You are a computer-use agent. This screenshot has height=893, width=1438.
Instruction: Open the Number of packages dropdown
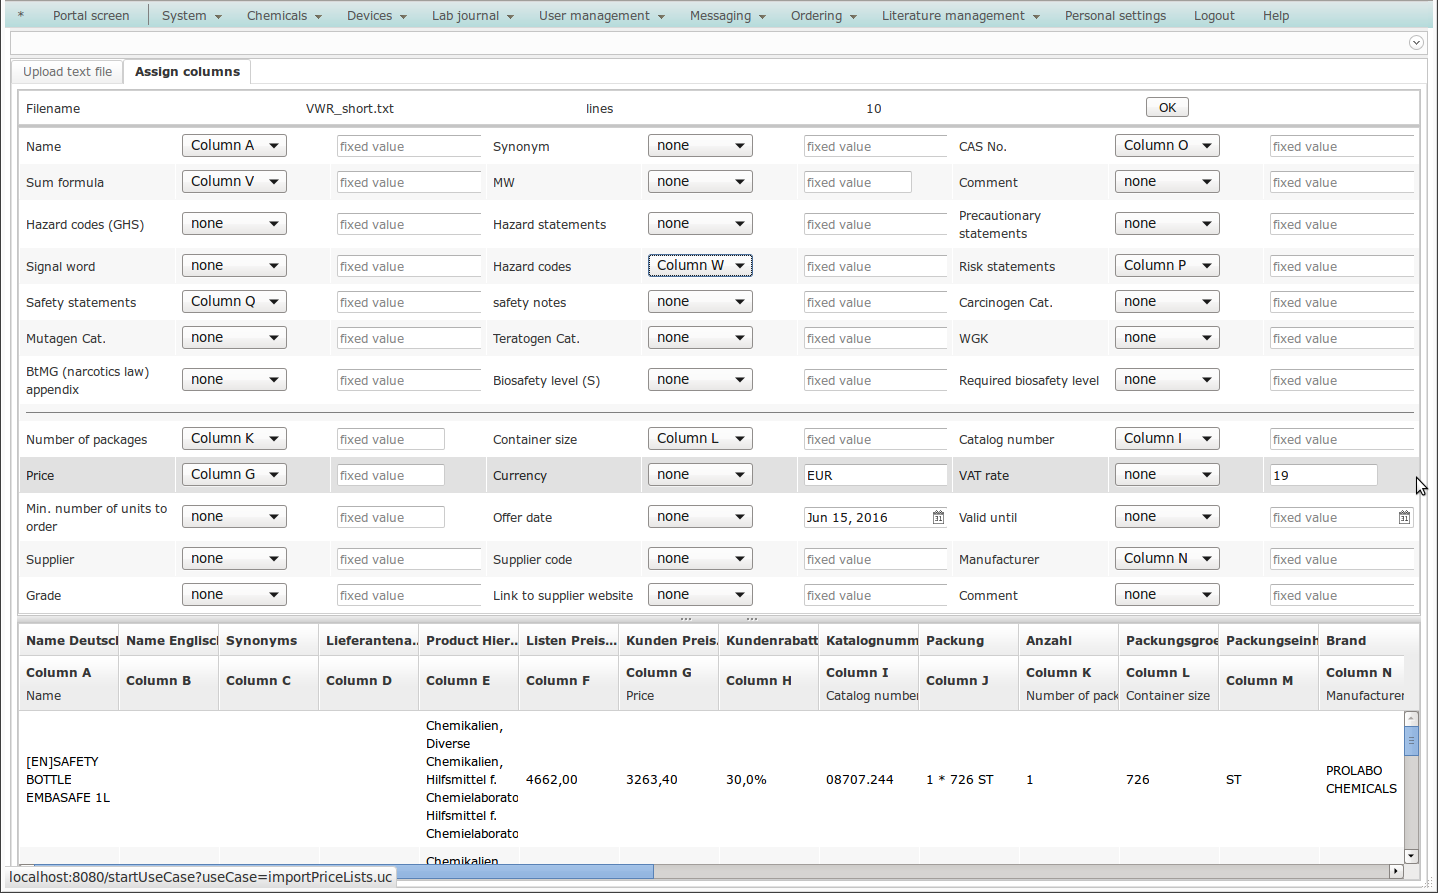click(234, 438)
